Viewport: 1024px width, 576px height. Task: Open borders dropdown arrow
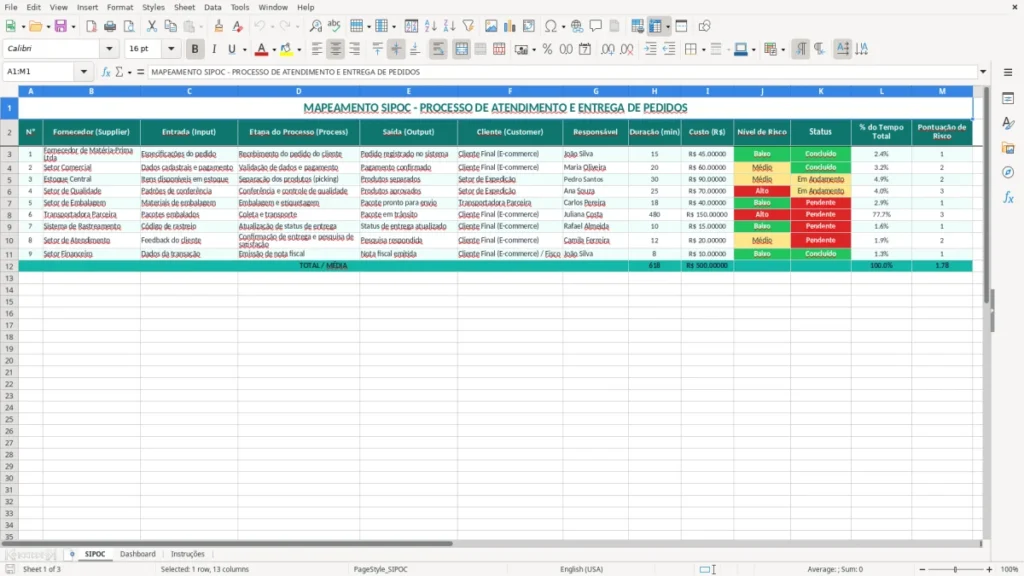coord(703,50)
